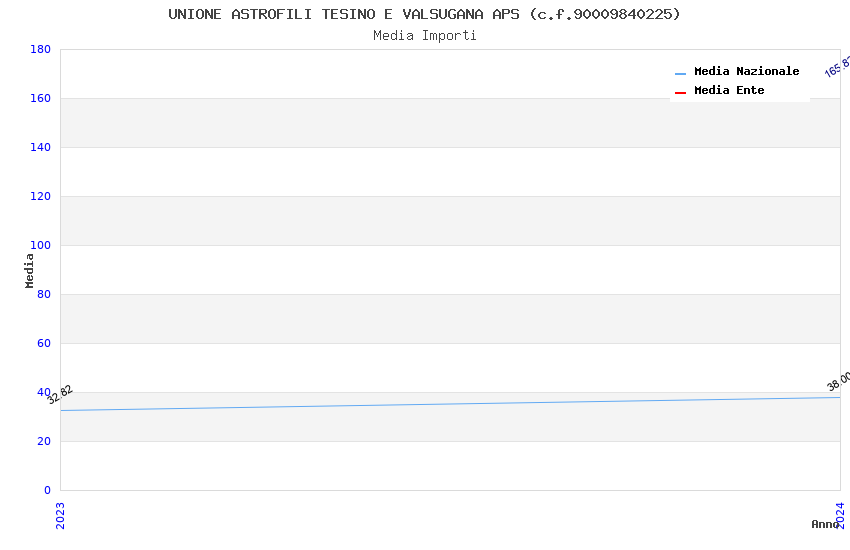Image resolution: width=850 pixels, height=550 pixels.
Task: Click the 38.00 data label
Action: (x=838, y=381)
